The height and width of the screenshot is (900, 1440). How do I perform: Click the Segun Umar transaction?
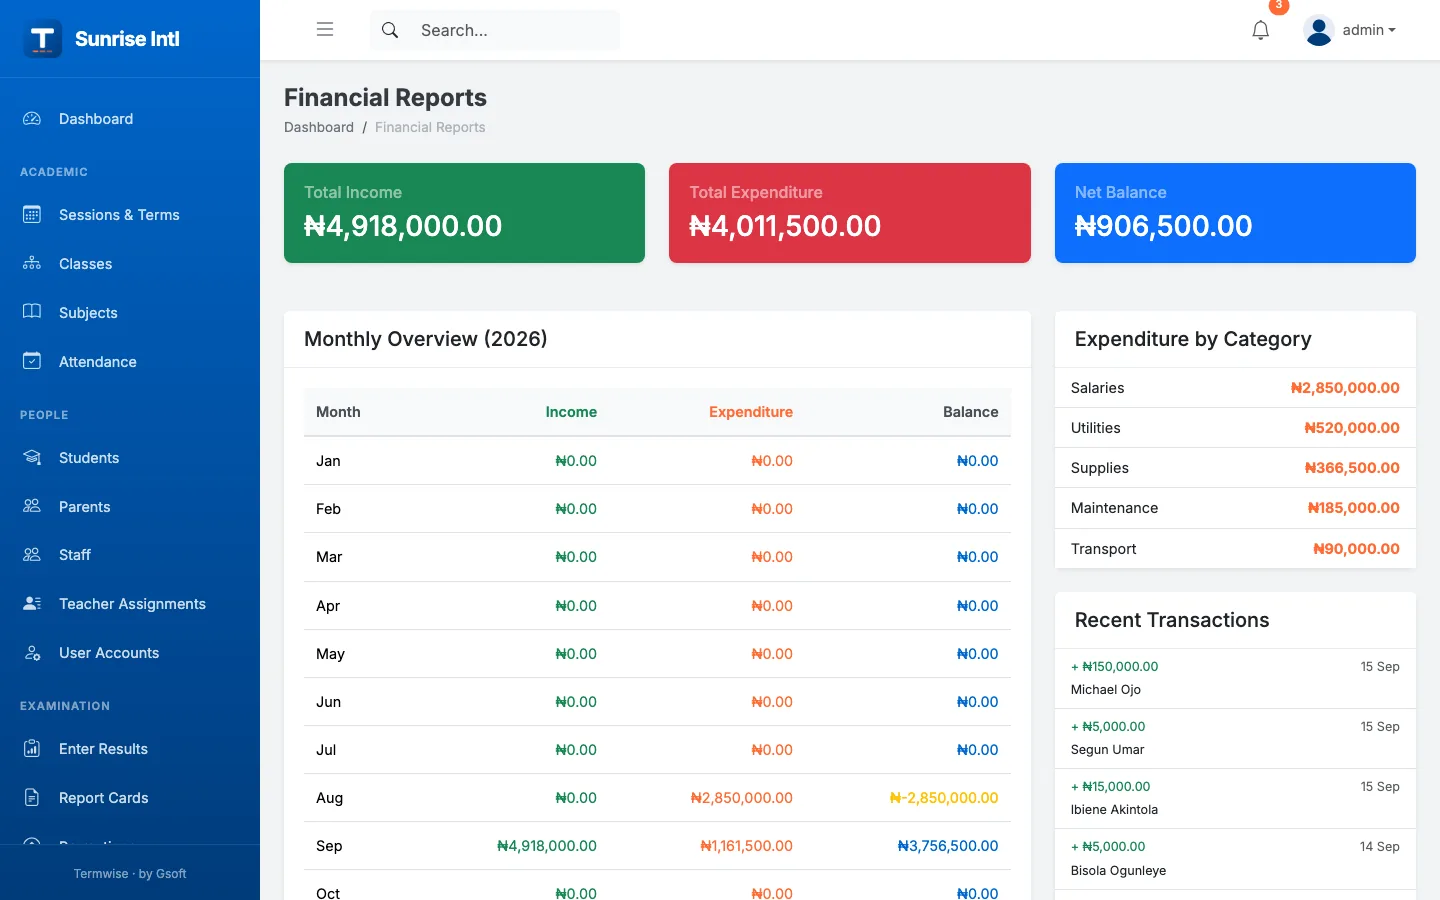(x=1235, y=739)
